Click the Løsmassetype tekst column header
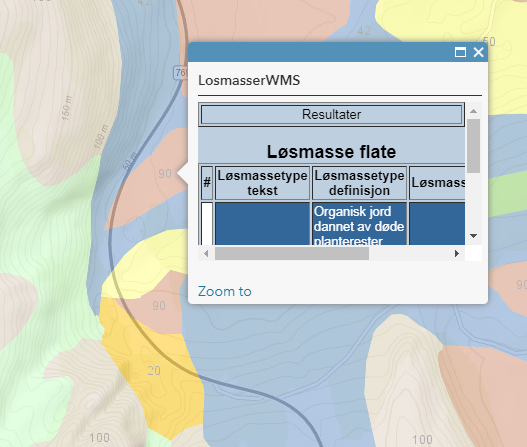This screenshot has height=447, width=527. pos(262,183)
